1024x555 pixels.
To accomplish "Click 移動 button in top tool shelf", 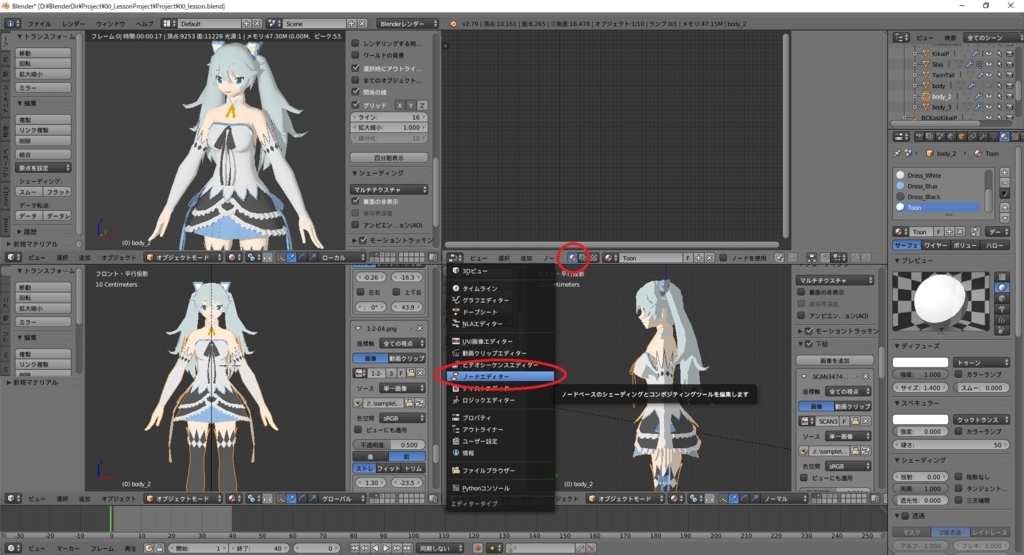I will point(44,53).
